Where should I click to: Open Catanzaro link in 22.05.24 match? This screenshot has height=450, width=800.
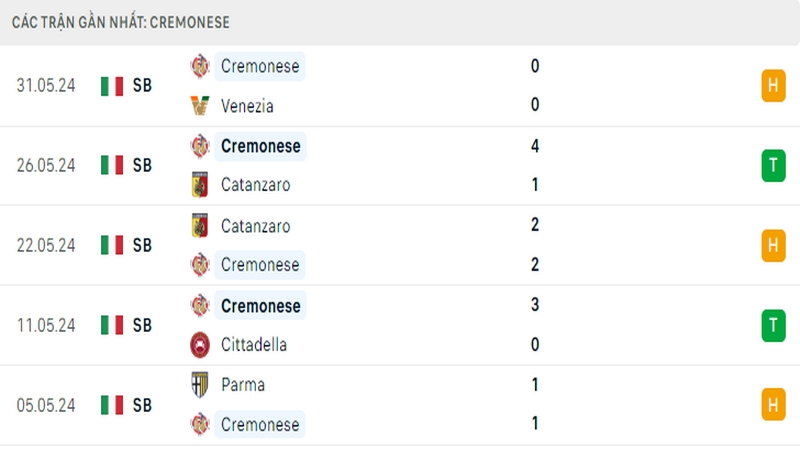pos(256,226)
